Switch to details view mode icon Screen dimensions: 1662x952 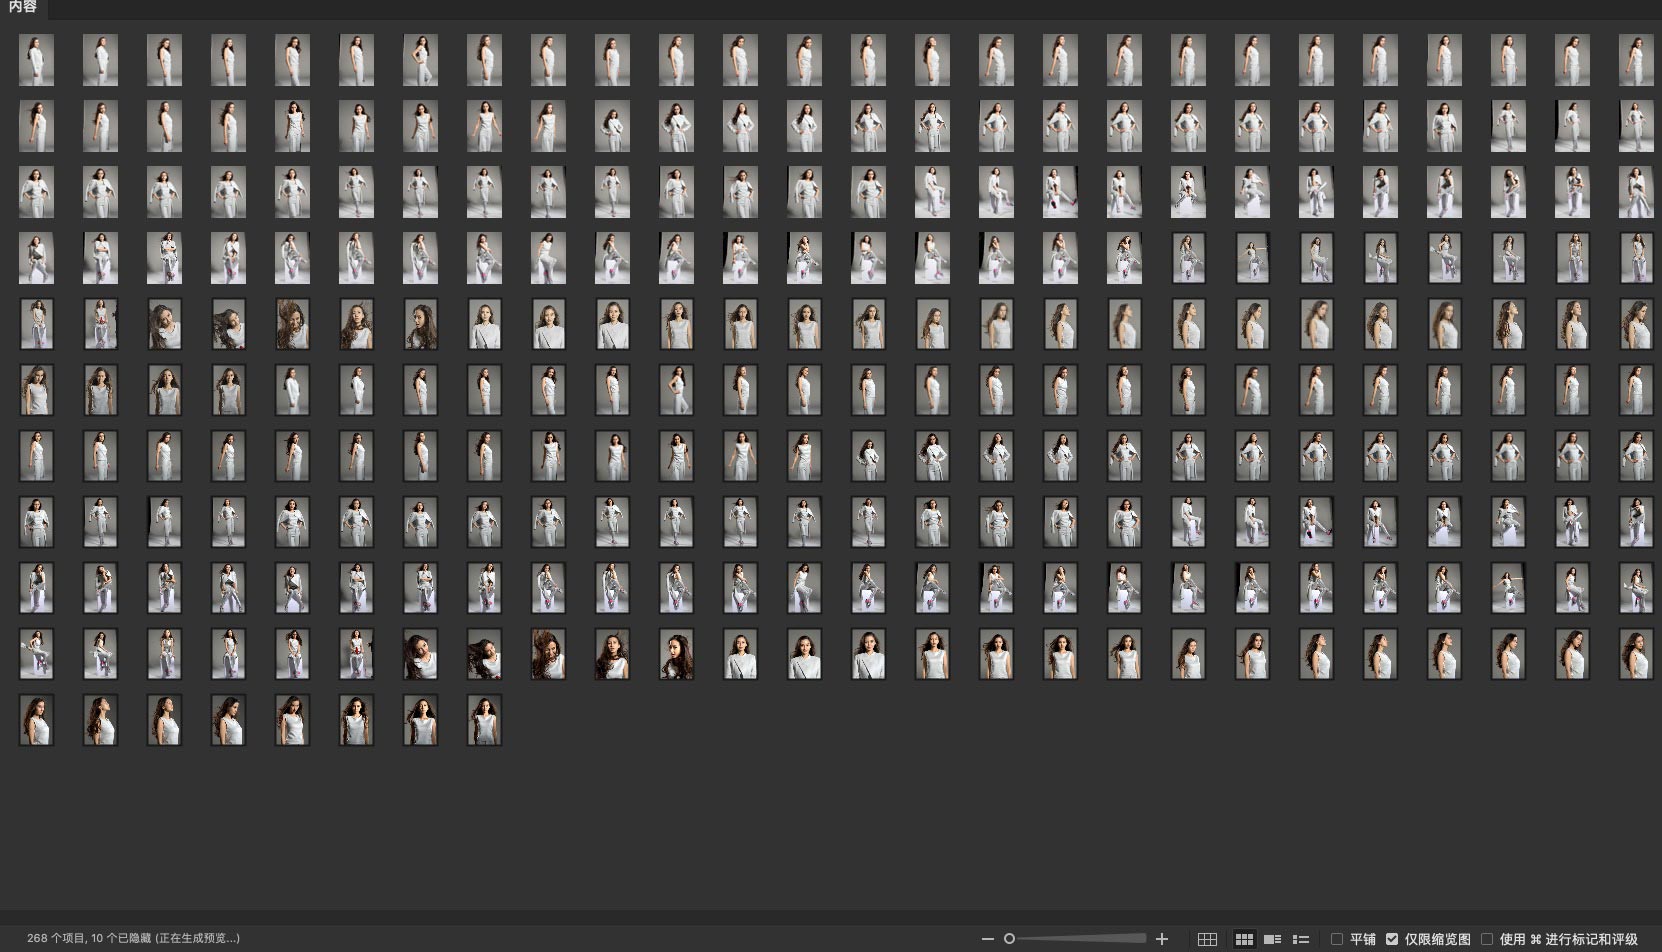[1272, 939]
